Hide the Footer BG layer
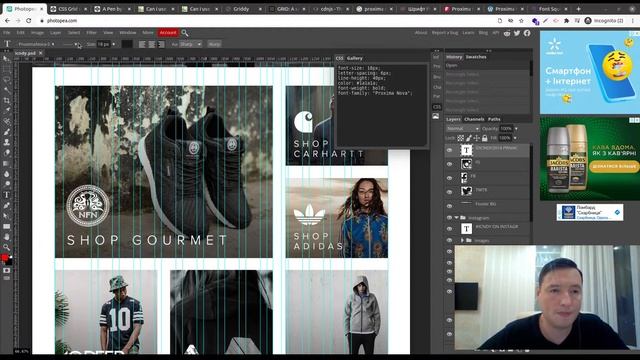This screenshot has width=640, height=360. point(449,205)
